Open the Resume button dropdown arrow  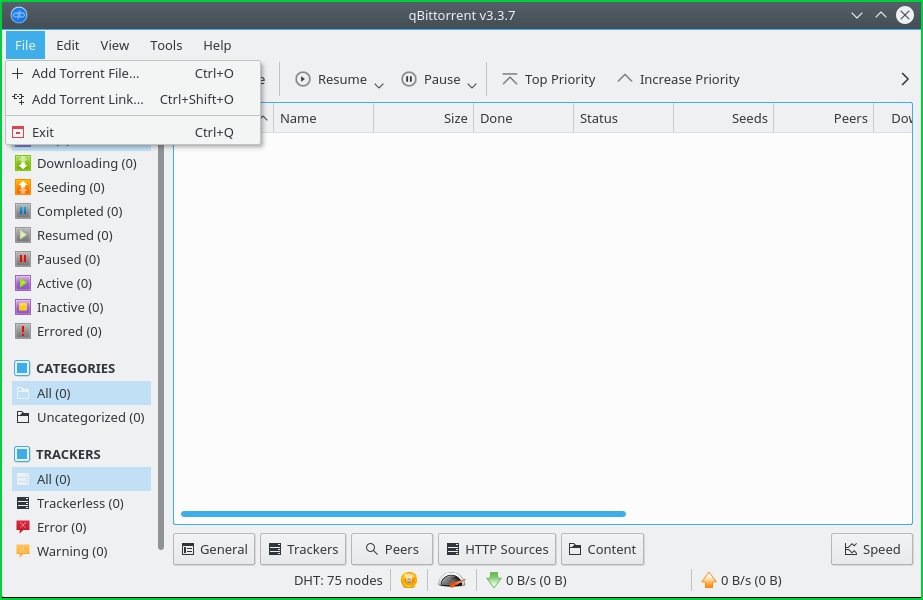[378, 82]
